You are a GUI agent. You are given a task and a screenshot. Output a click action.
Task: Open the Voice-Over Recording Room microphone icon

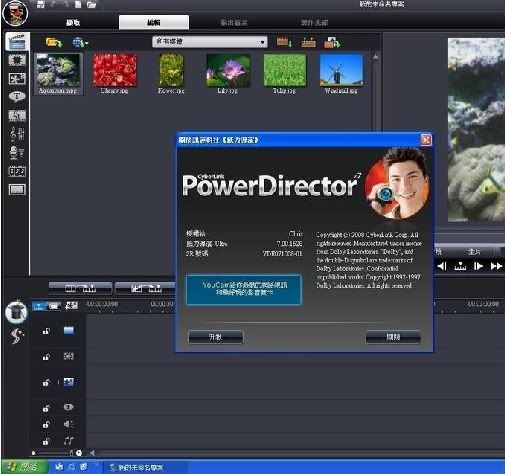pyautogui.click(x=17, y=152)
